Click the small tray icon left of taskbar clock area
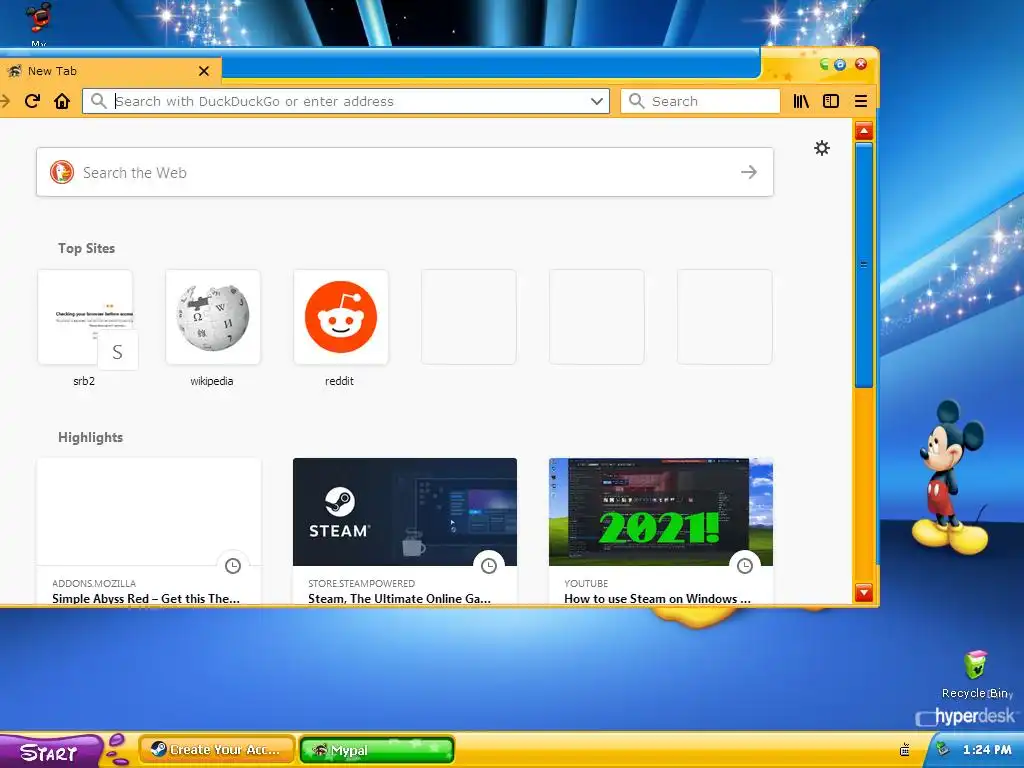This screenshot has width=1024, height=768. [904, 750]
